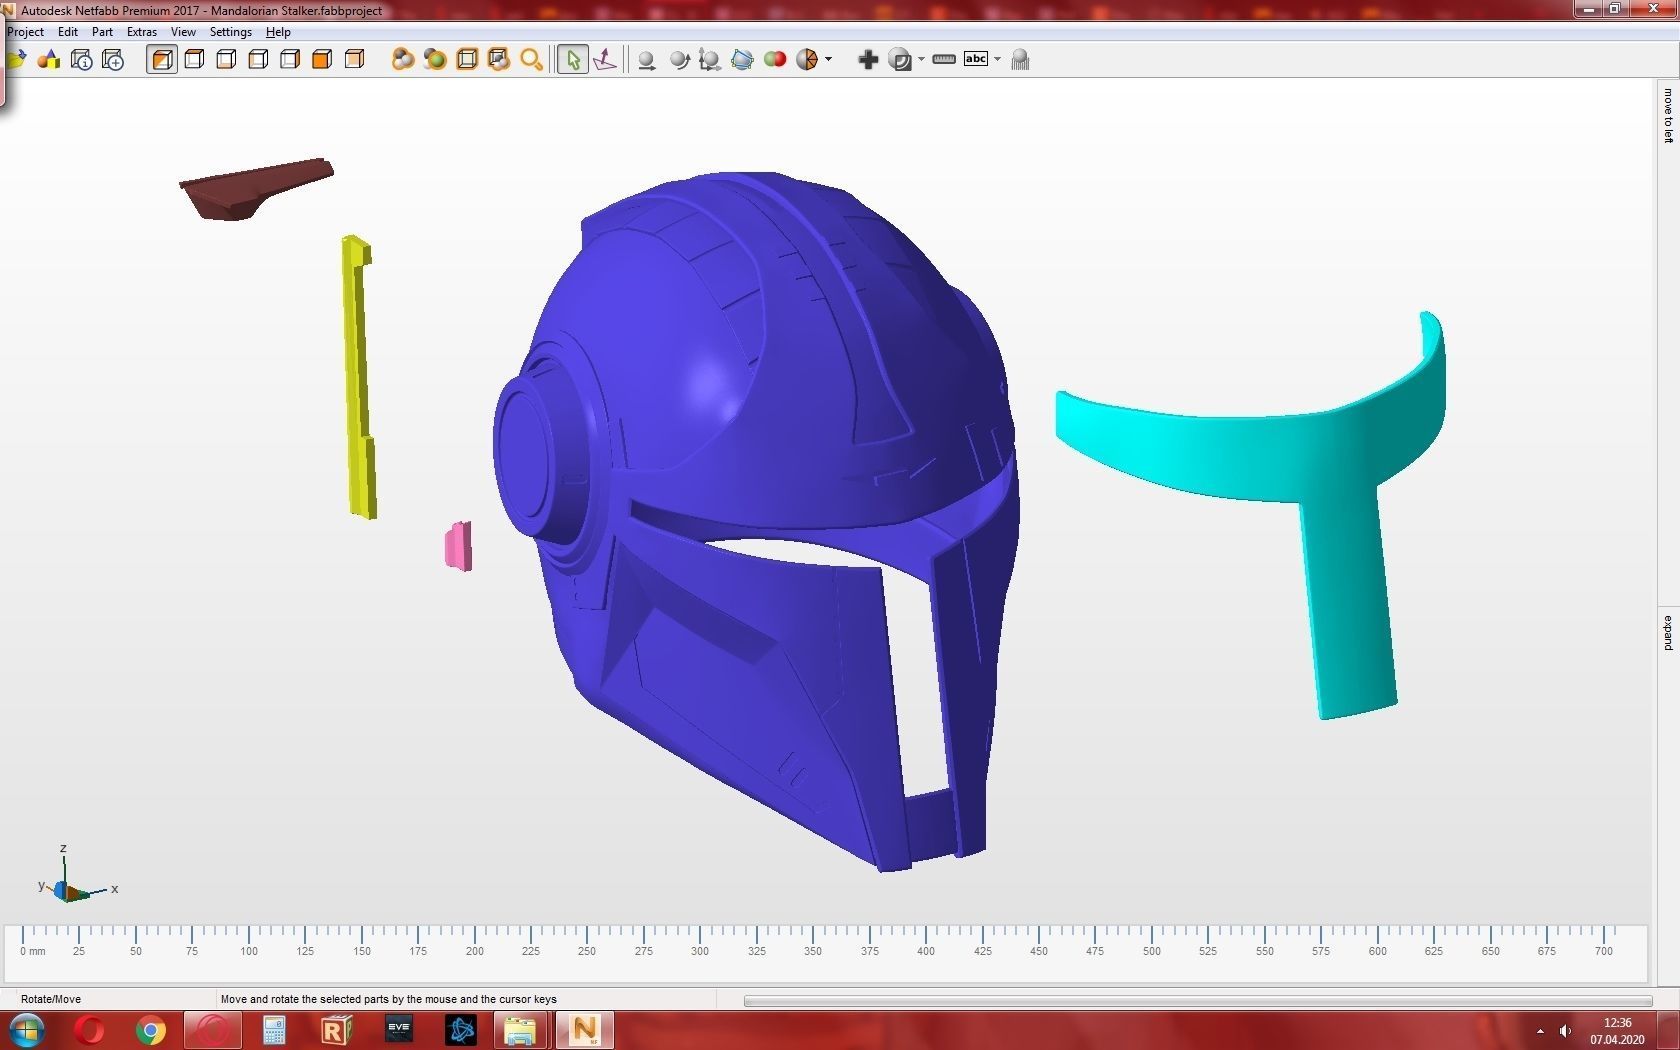Click the zoom frame-with-spheres icon
The image size is (1680, 1050).
click(x=499, y=60)
